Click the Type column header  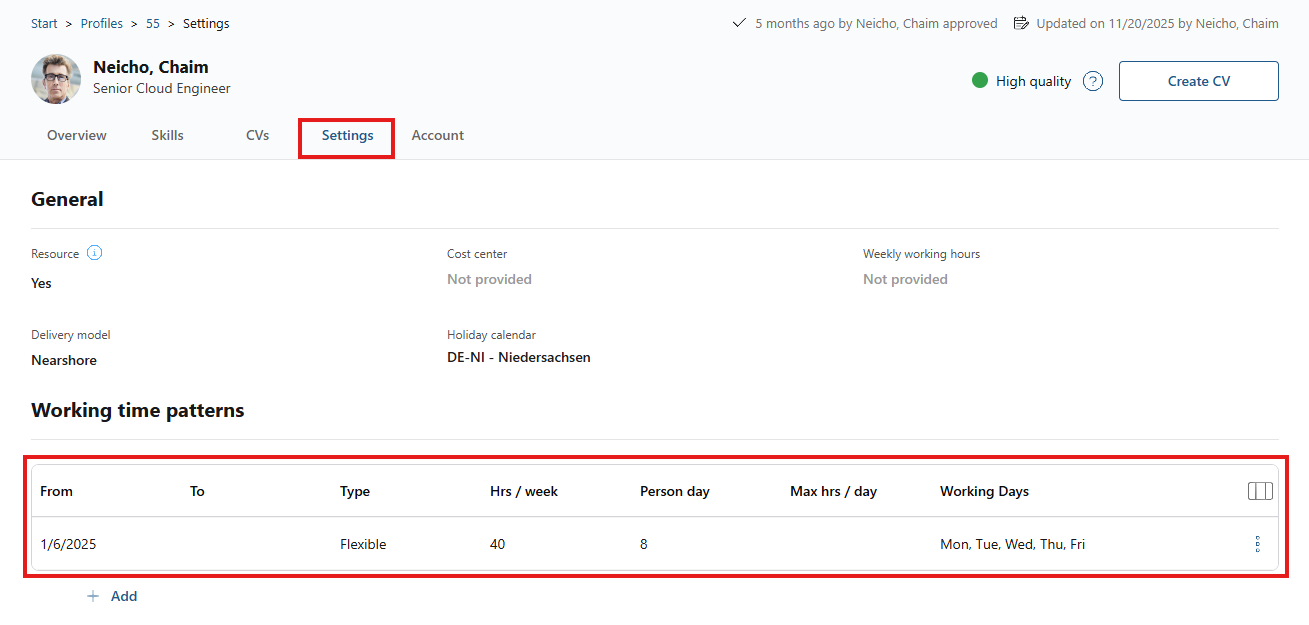coord(355,491)
